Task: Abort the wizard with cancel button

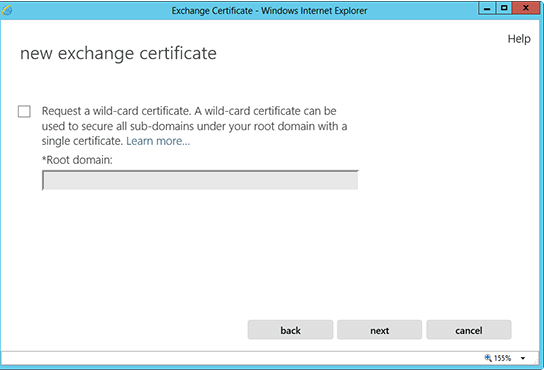Action: (469, 330)
